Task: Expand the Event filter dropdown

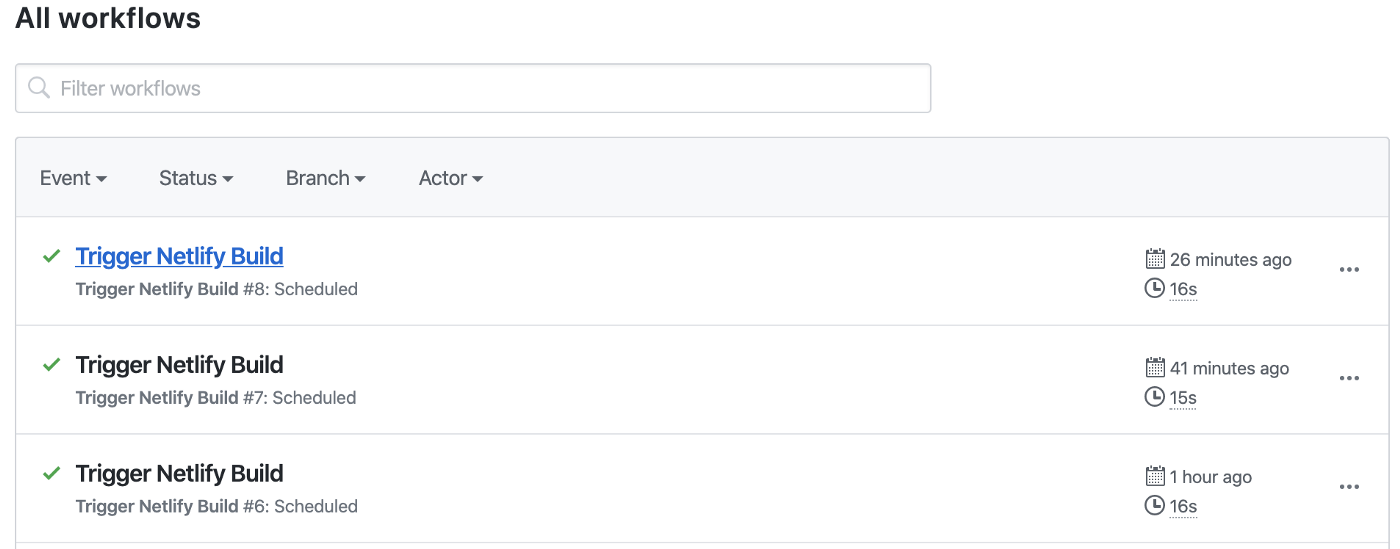Action: [73, 178]
